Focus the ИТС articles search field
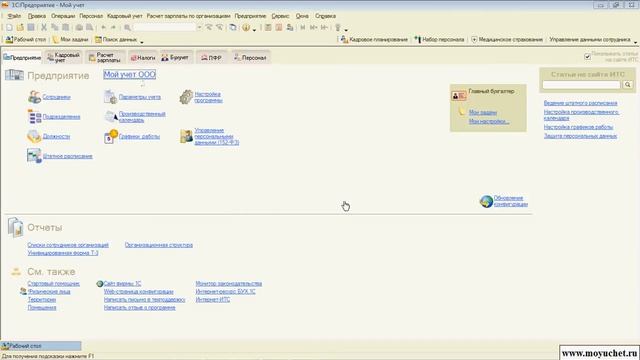The width and height of the screenshot is (640, 360). [581, 85]
